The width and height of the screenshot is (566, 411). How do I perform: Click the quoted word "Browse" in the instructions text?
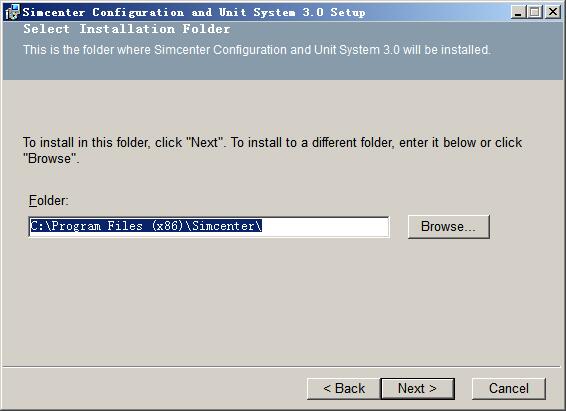click(50, 159)
